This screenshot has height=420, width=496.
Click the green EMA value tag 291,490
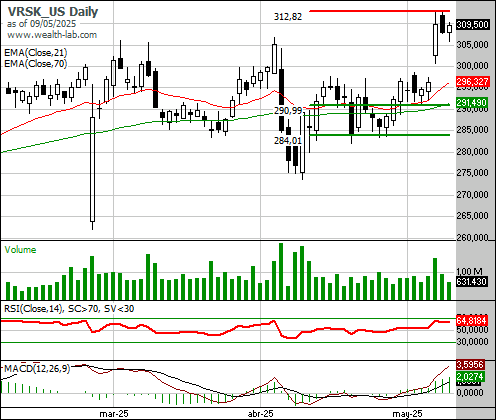click(473, 102)
